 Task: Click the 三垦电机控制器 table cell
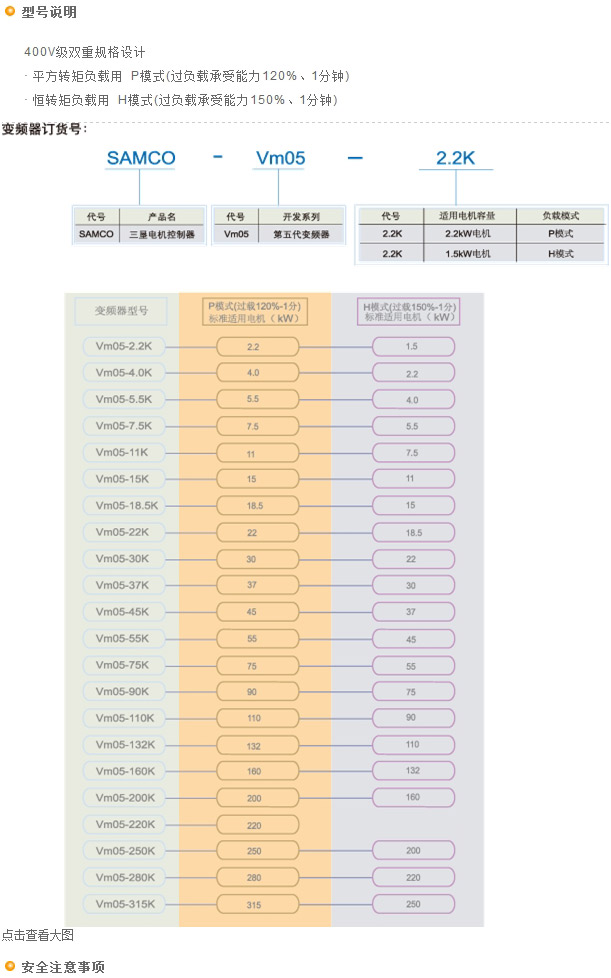[162, 235]
